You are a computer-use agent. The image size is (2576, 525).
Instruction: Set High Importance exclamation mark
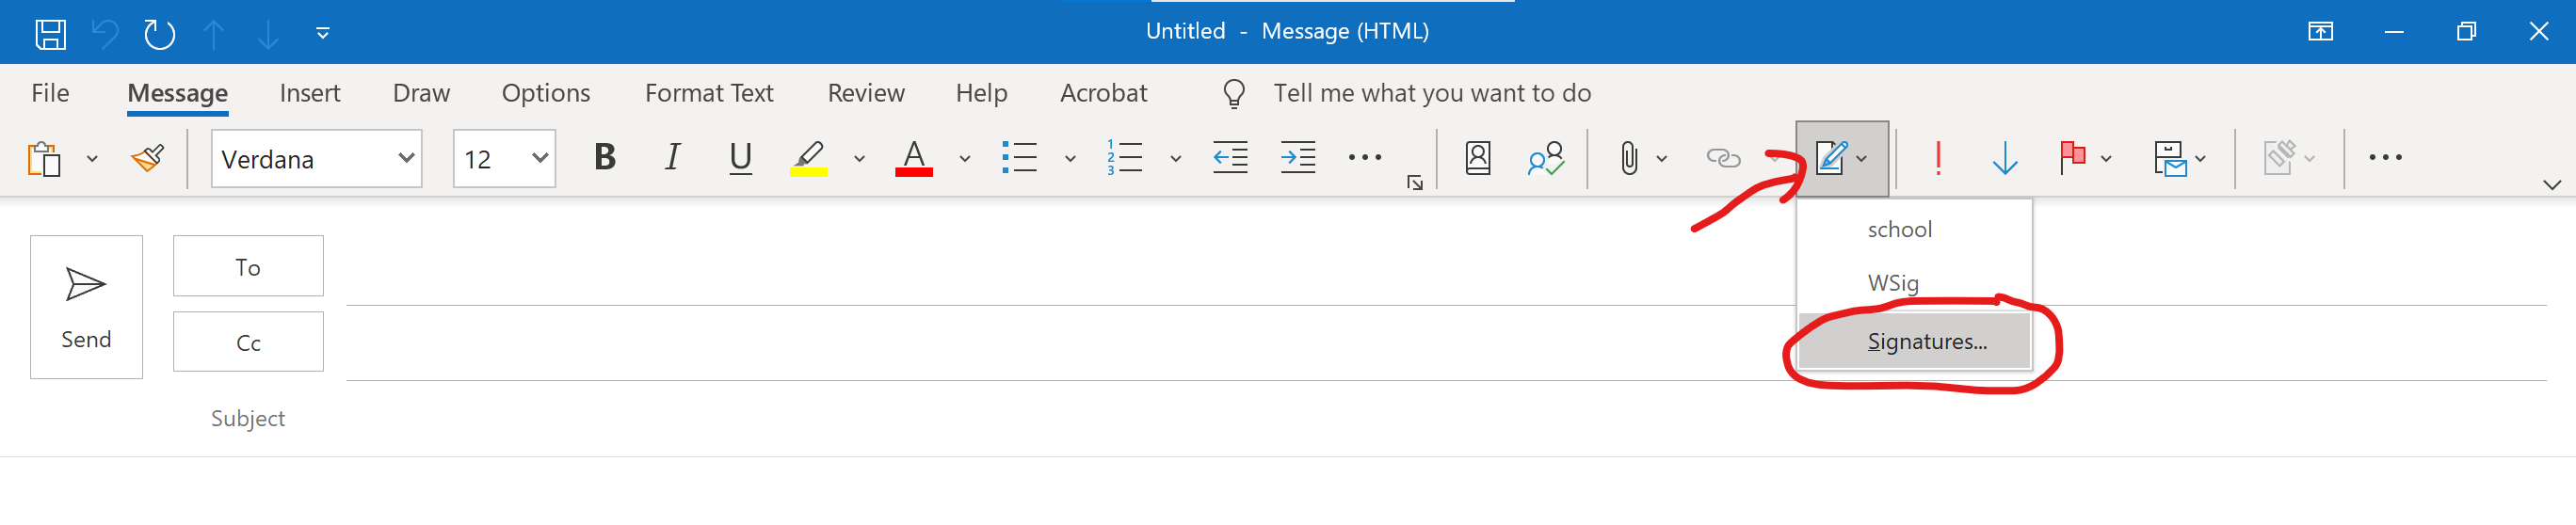(x=1938, y=158)
